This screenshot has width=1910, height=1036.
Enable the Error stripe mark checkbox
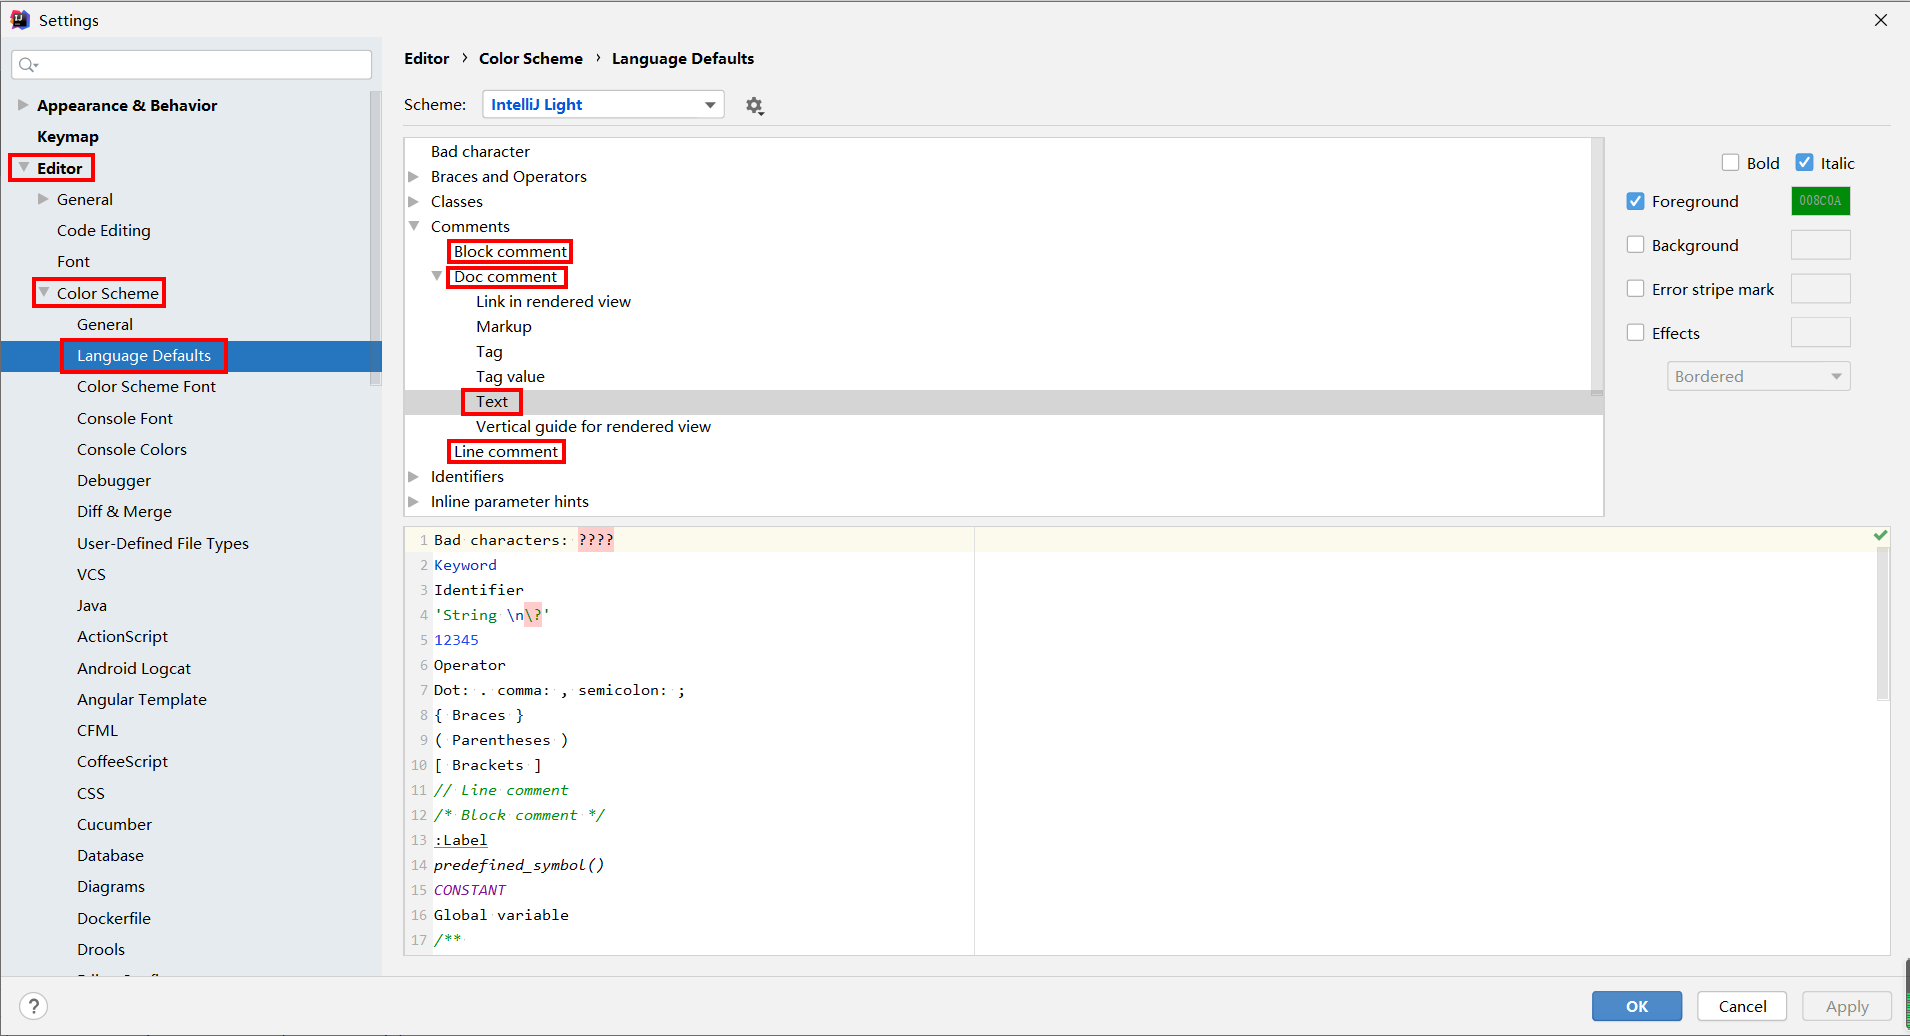[x=1635, y=289]
